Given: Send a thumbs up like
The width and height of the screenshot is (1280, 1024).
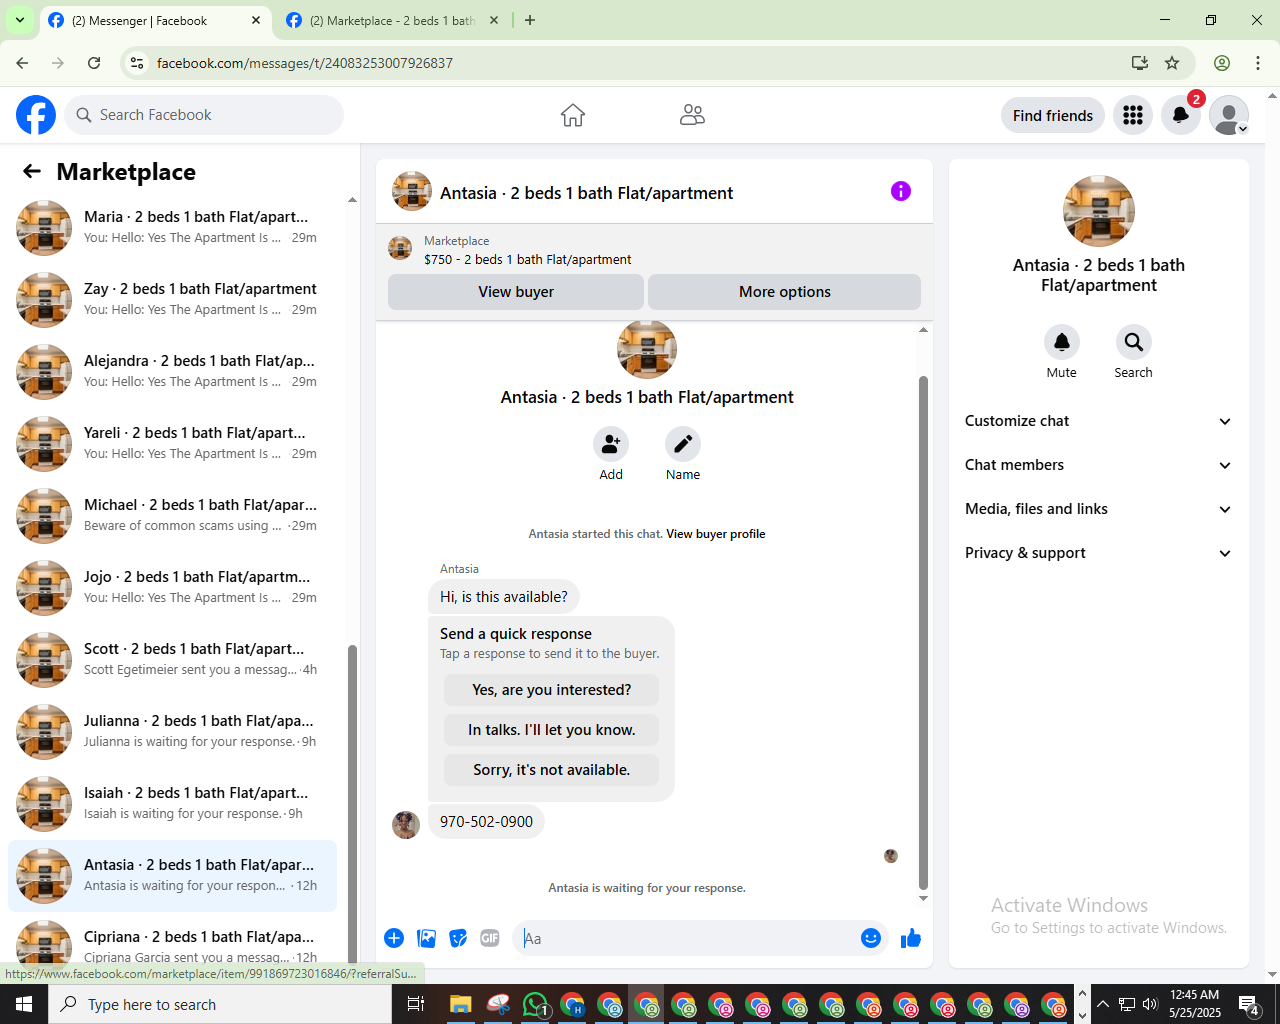Looking at the screenshot, I should [911, 938].
